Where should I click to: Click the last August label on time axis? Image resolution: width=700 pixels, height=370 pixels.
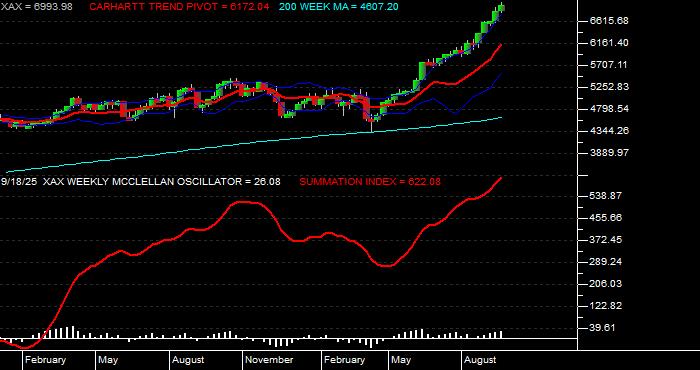tap(480, 360)
